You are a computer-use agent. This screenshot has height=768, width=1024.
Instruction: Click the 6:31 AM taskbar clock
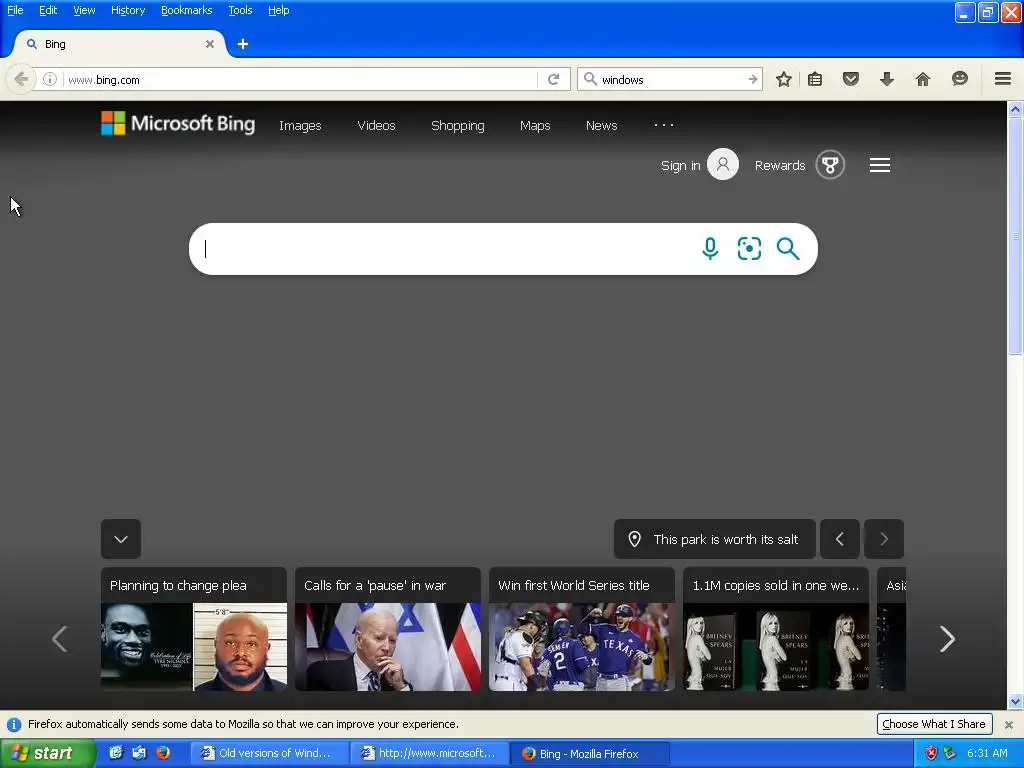987,753
